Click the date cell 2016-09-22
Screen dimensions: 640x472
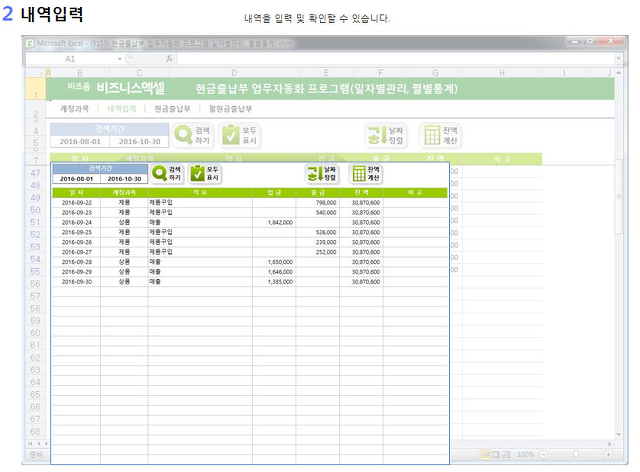click(77, 203)
